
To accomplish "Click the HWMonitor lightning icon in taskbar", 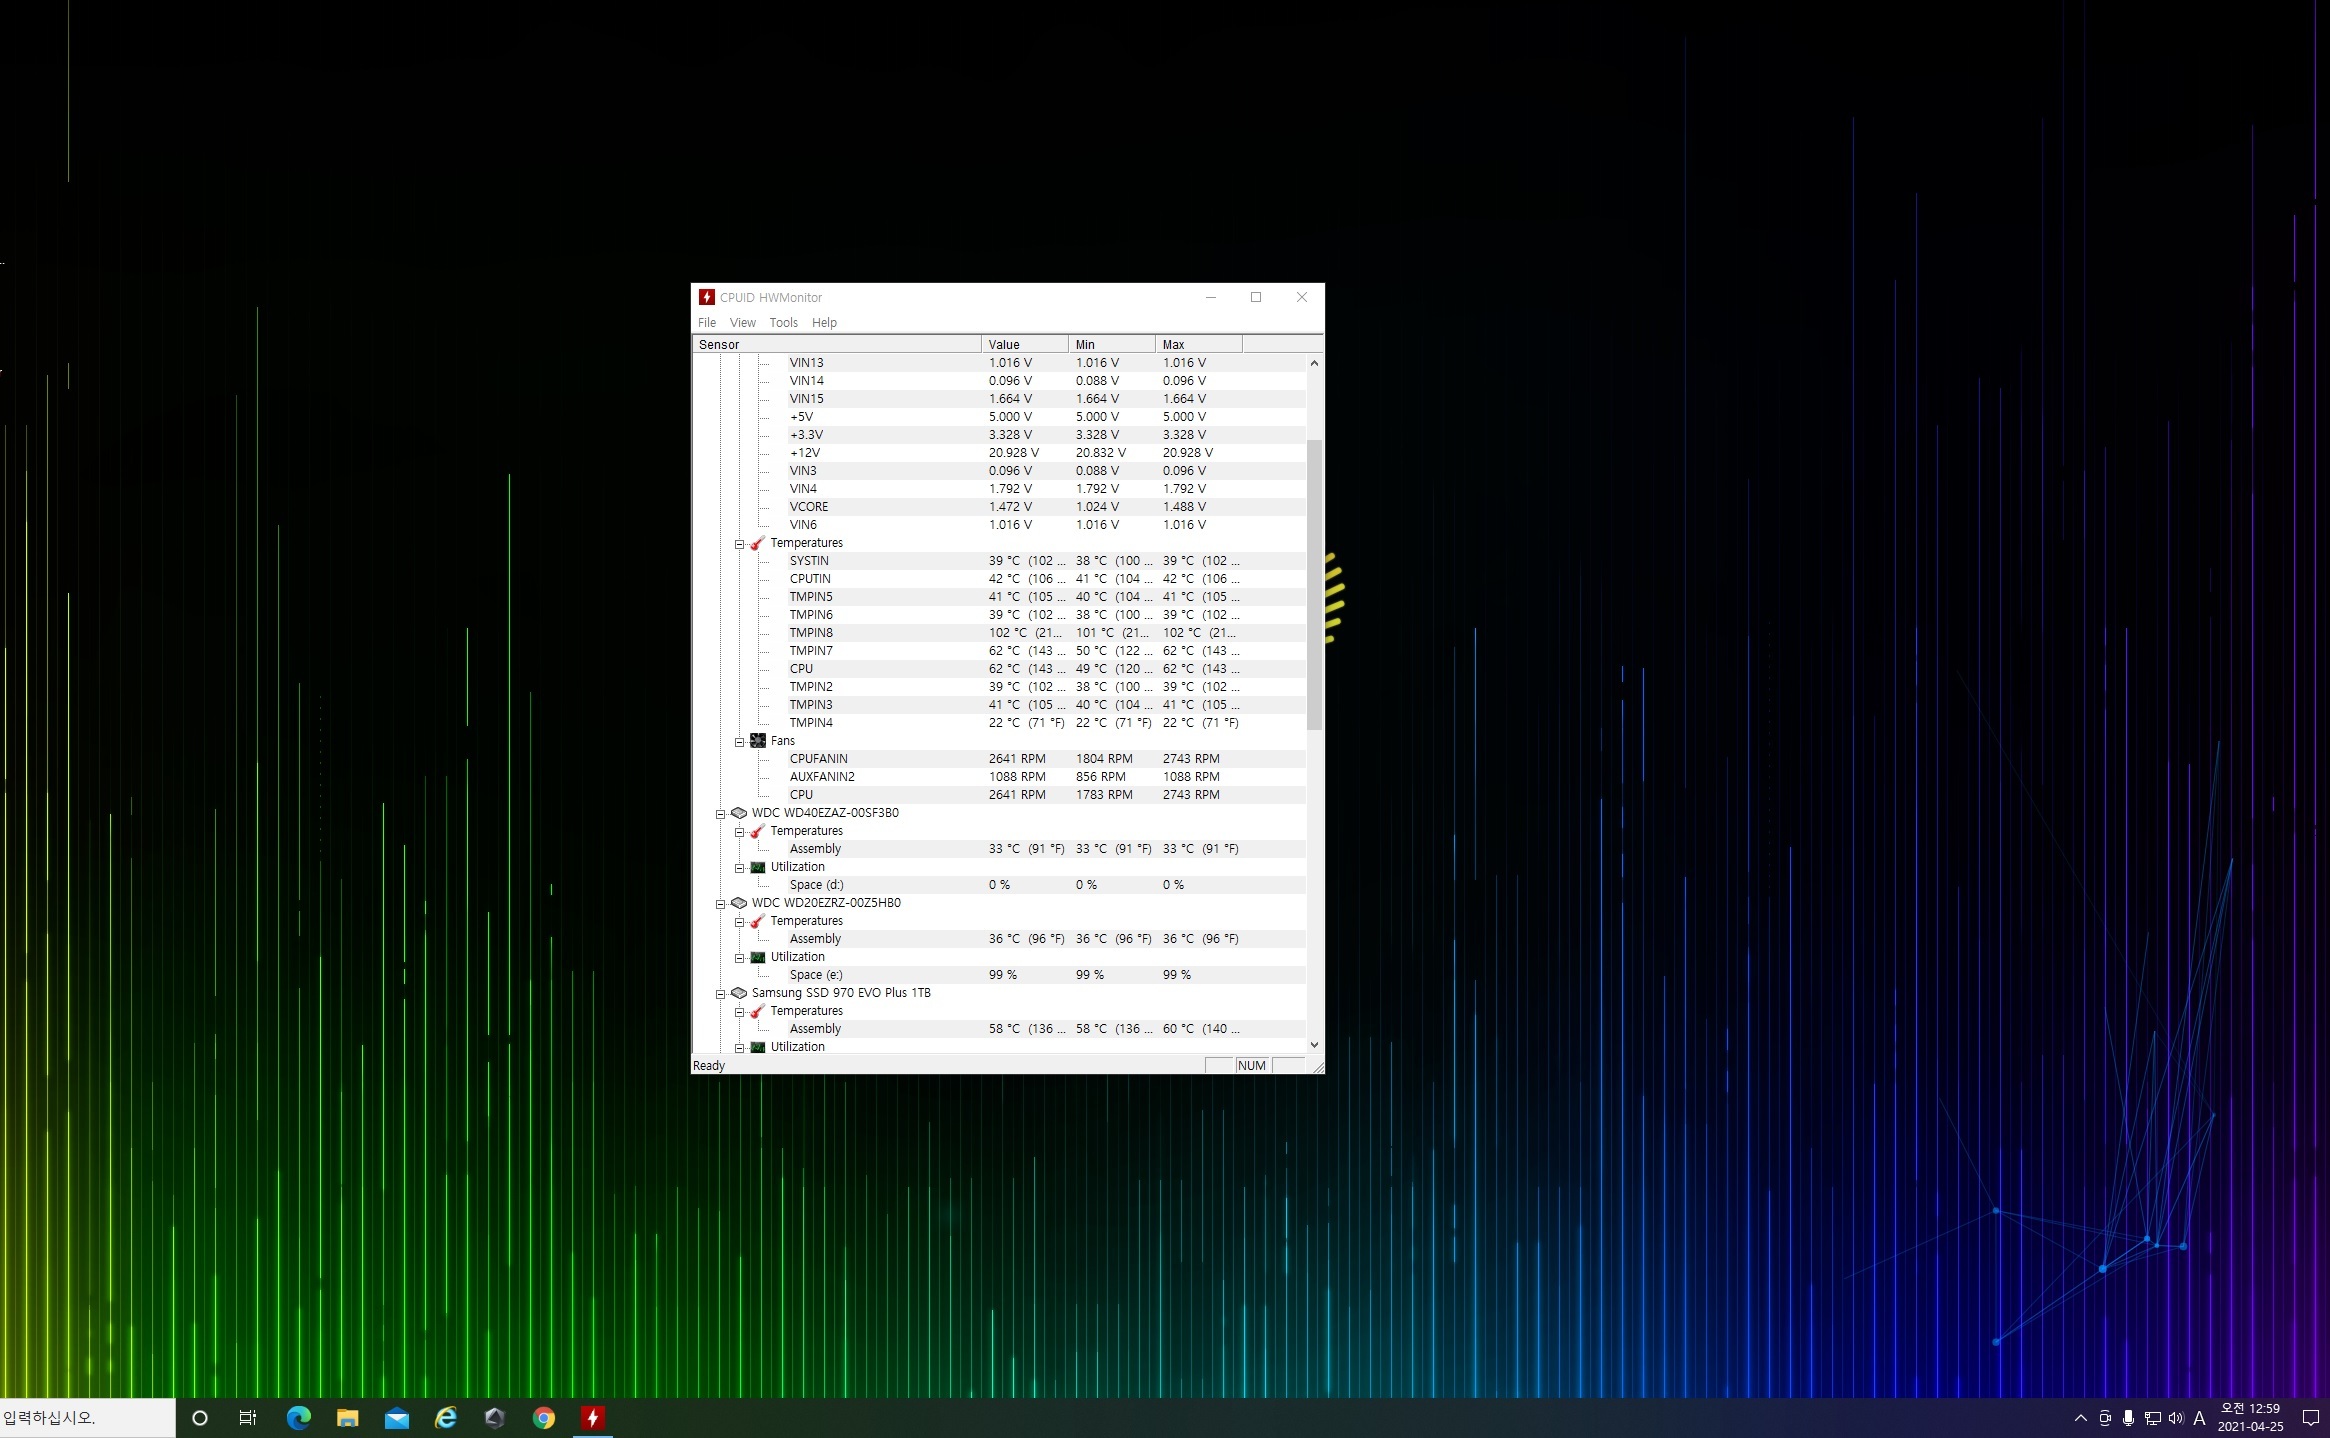I will (x=592, y=1418).
